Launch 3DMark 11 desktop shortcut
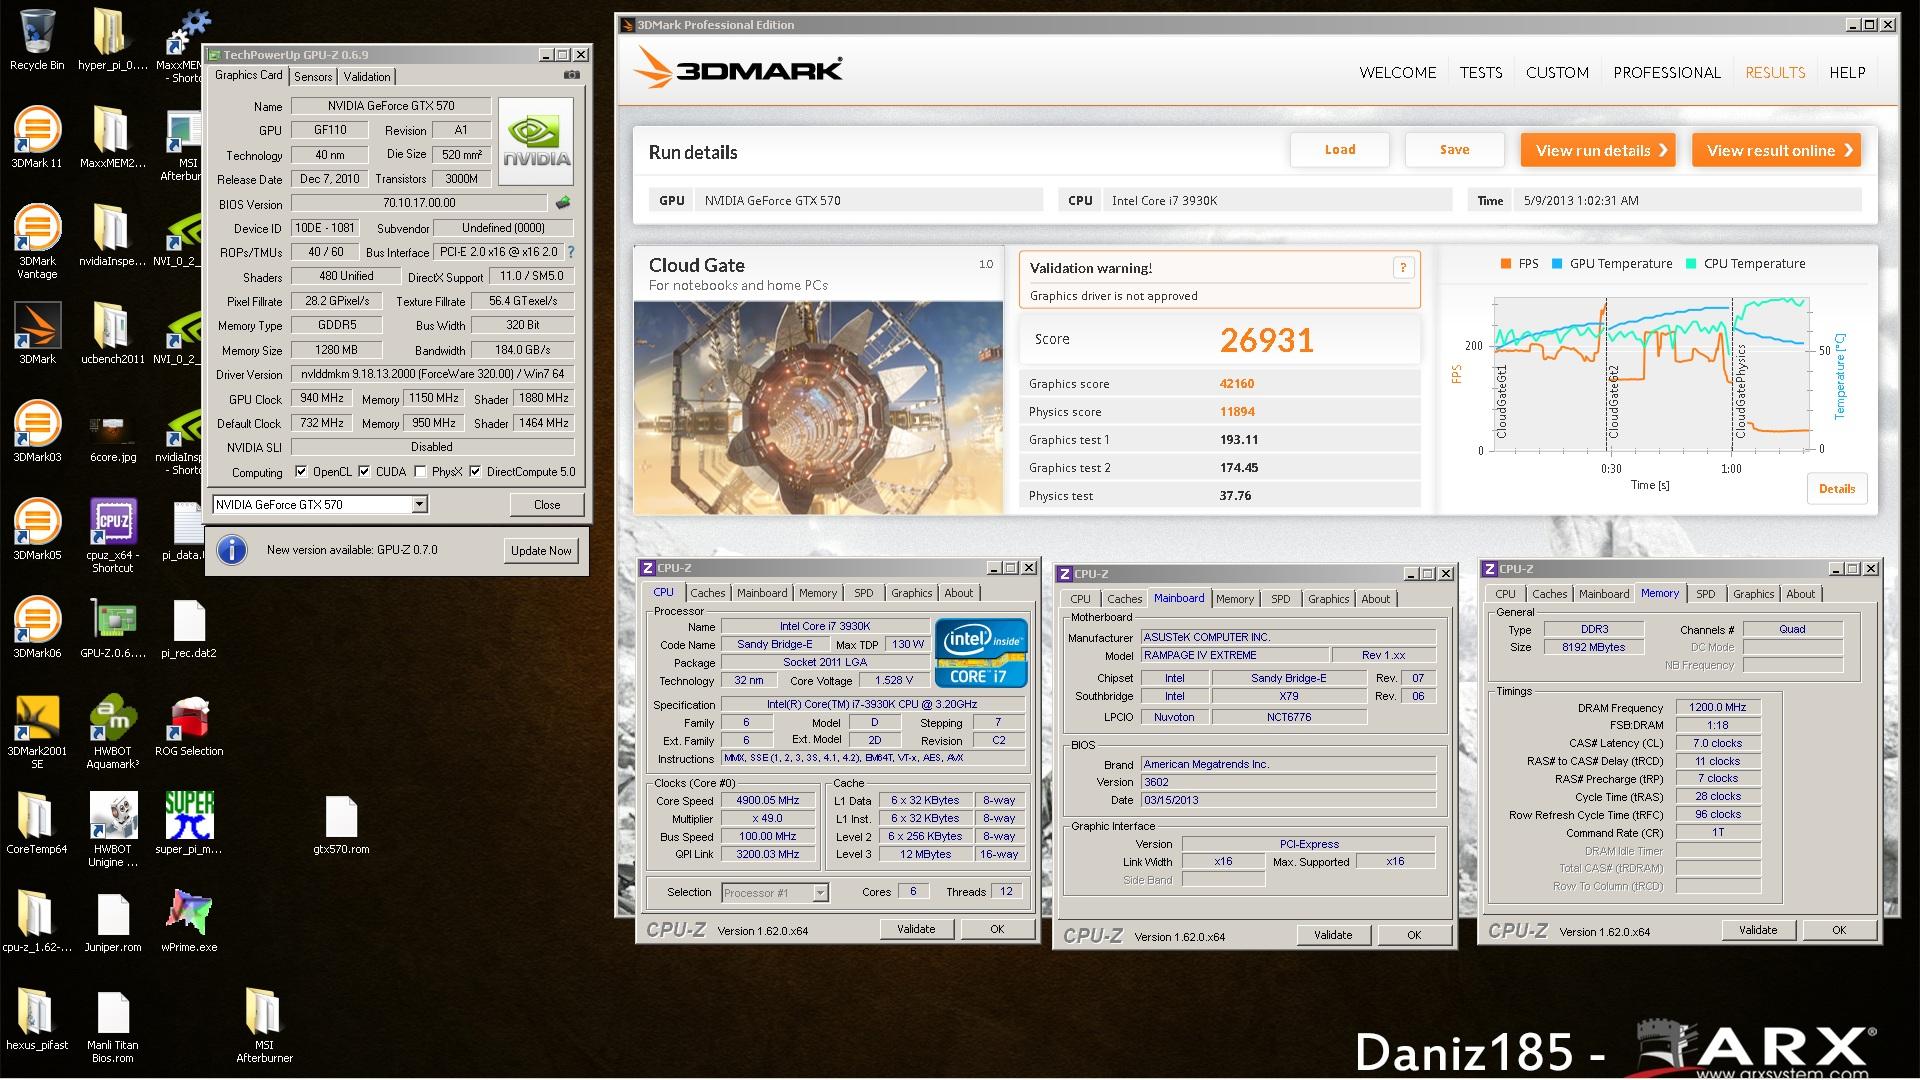This screenshot has width=1920, height=1080. coord(37,136)
